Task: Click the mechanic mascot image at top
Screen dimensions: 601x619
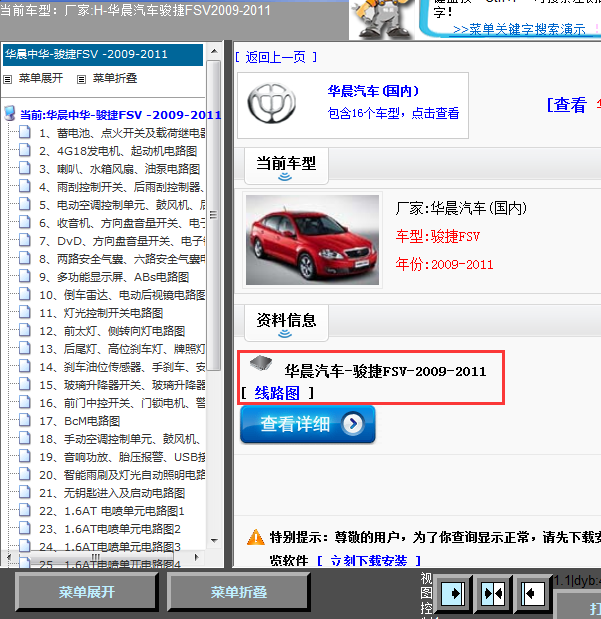Action: 381,19
